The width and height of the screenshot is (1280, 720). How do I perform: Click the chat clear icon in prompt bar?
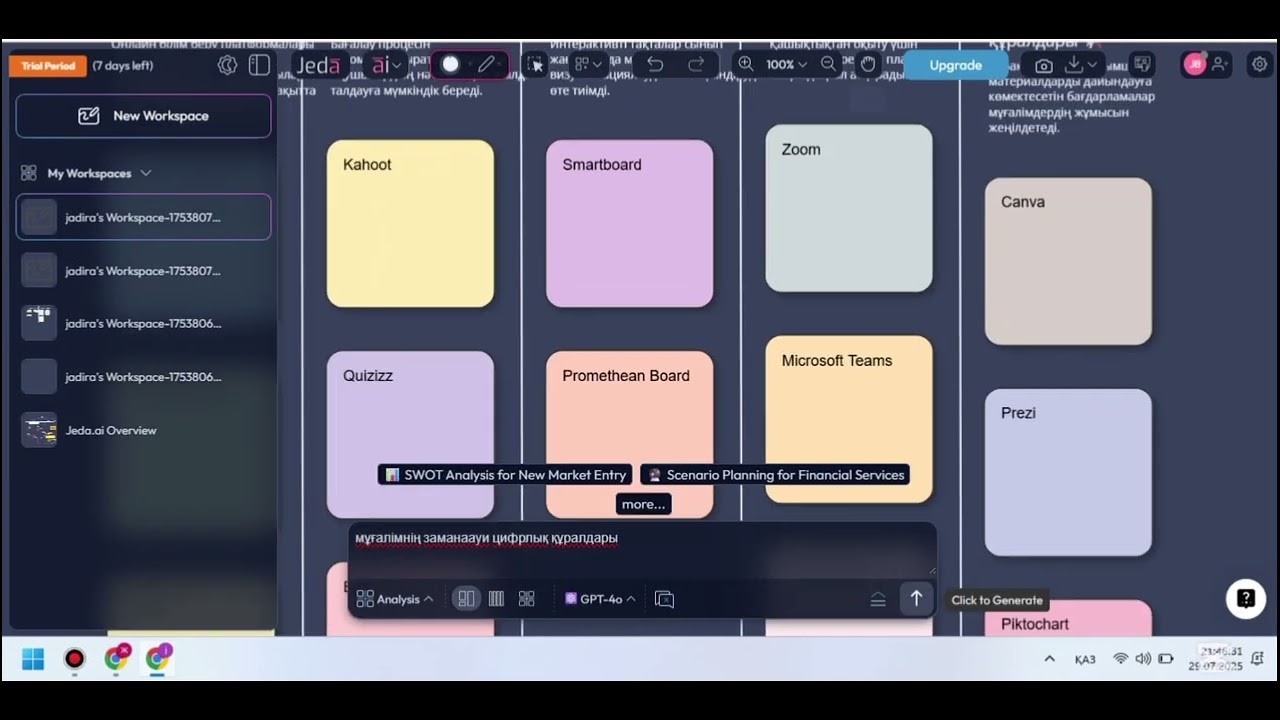(664, 599)
